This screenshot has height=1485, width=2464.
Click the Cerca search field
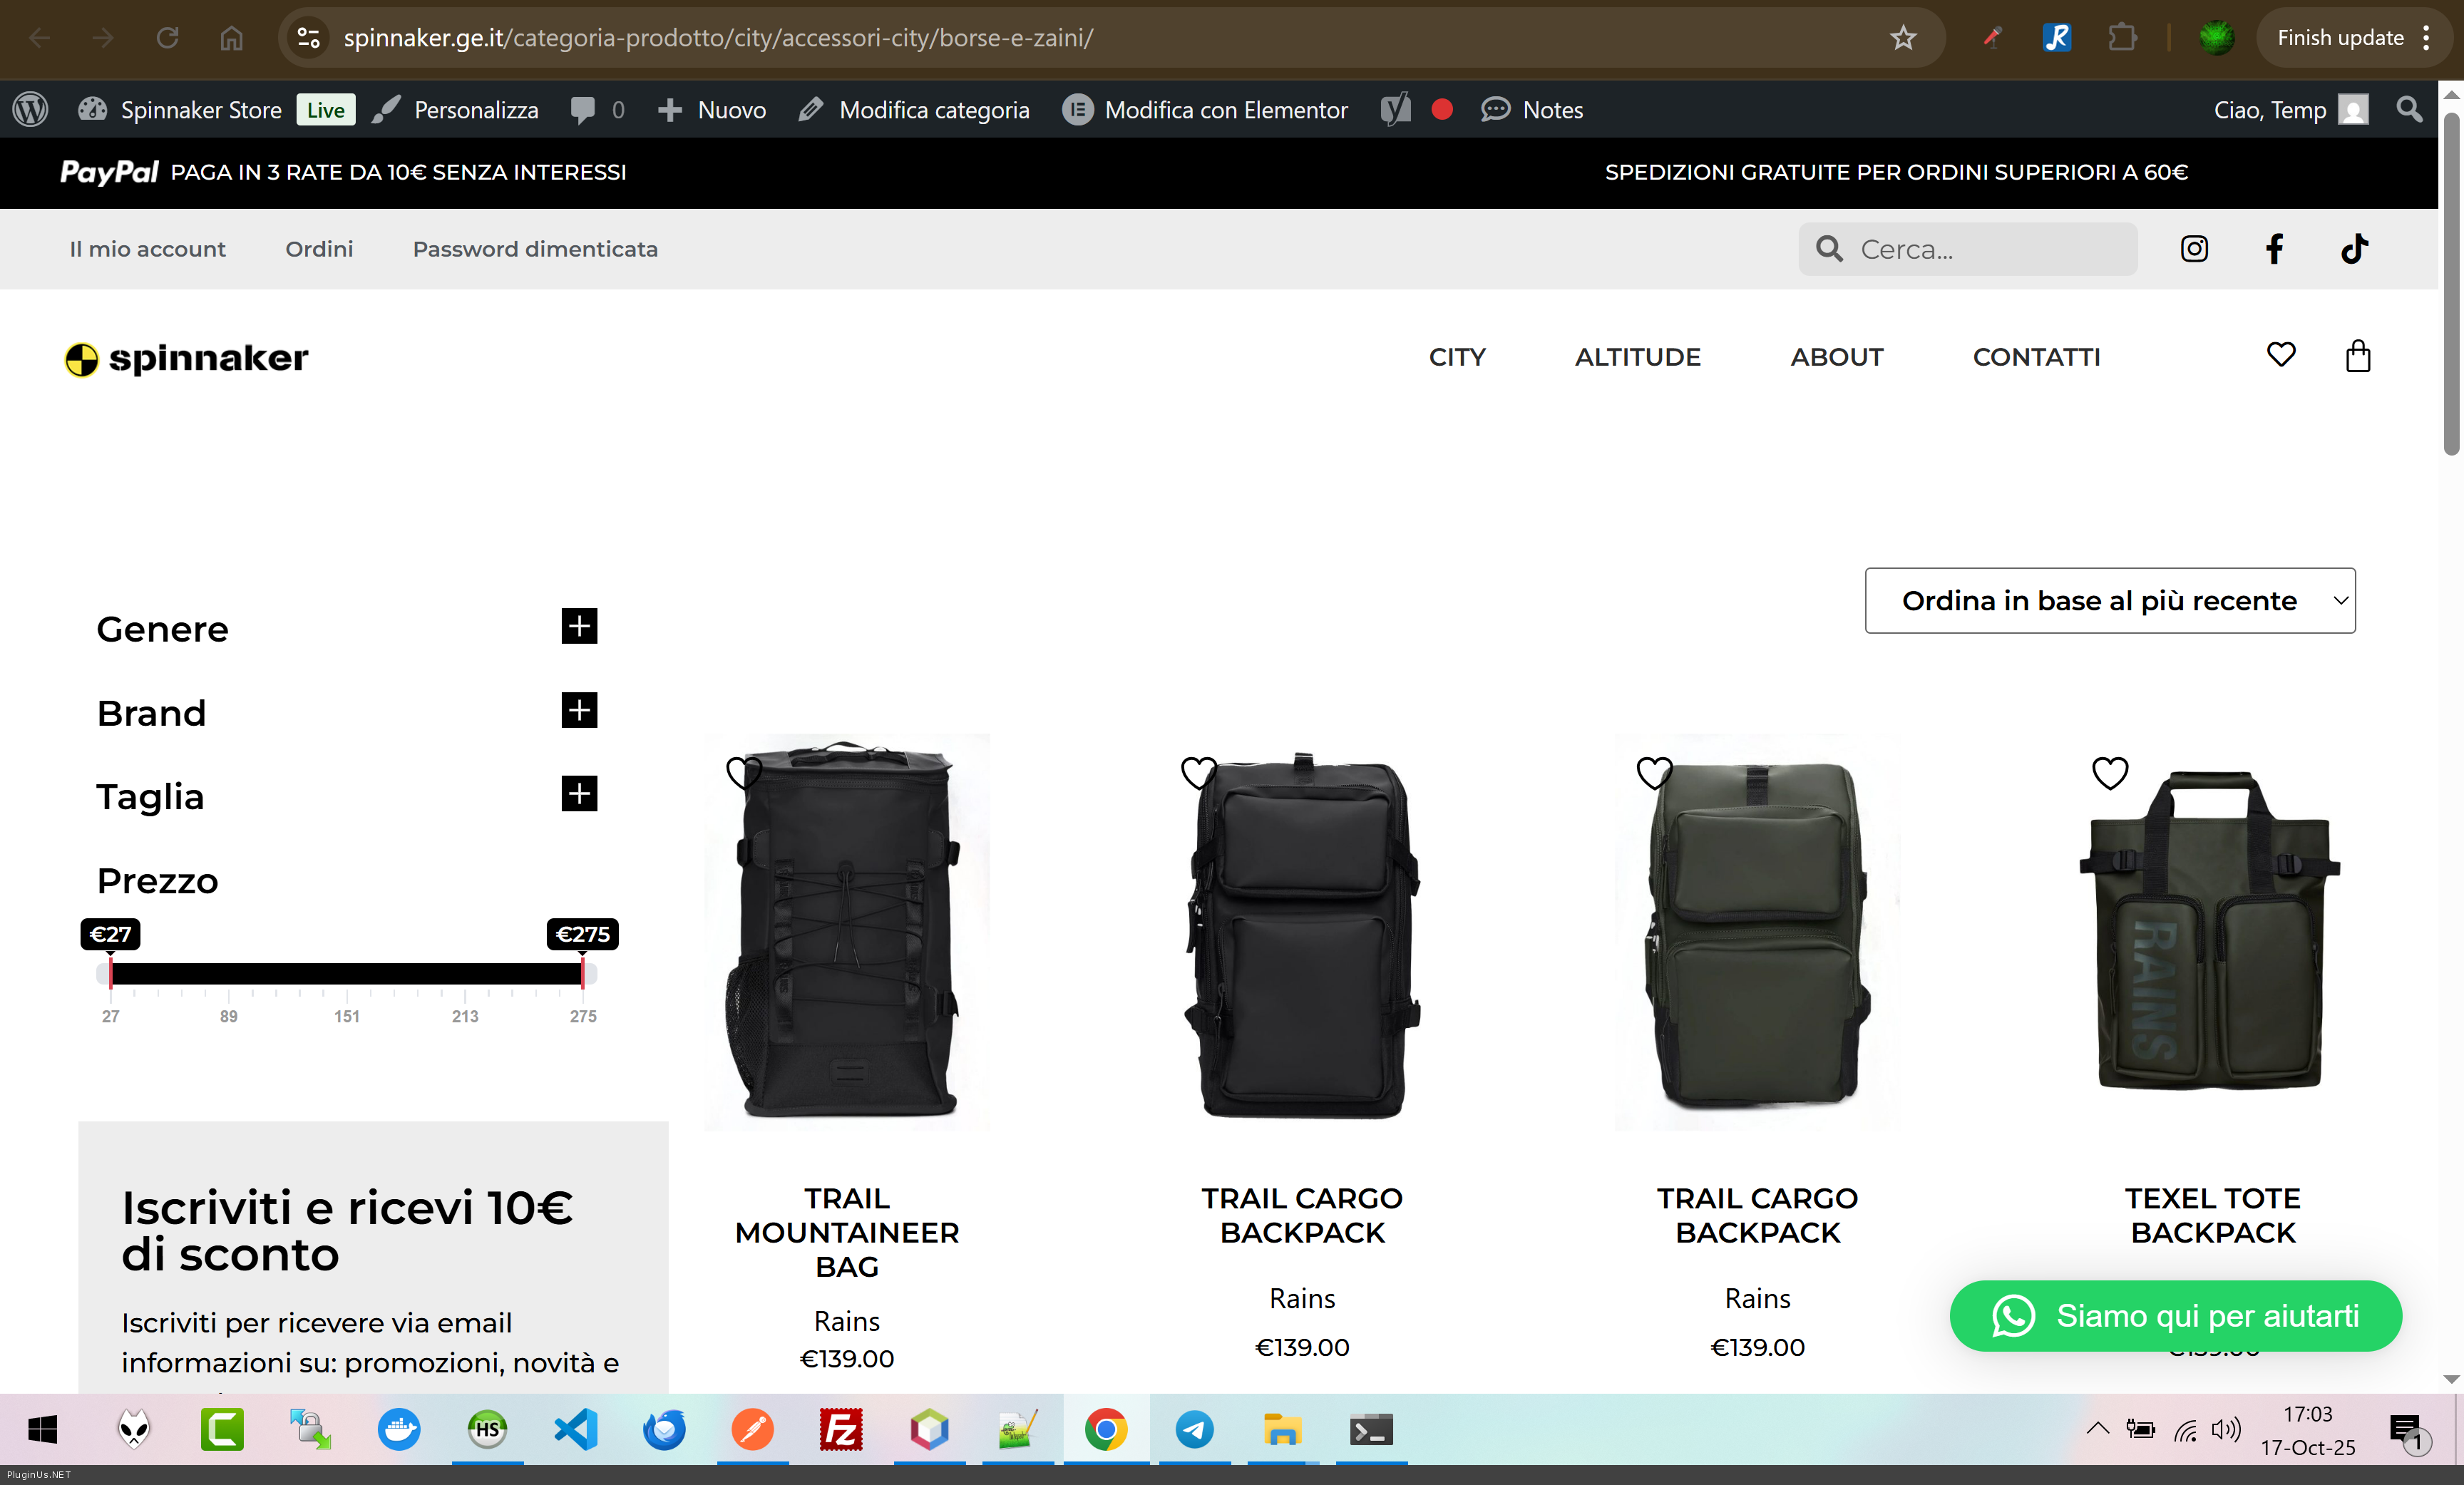[1990, 249]
